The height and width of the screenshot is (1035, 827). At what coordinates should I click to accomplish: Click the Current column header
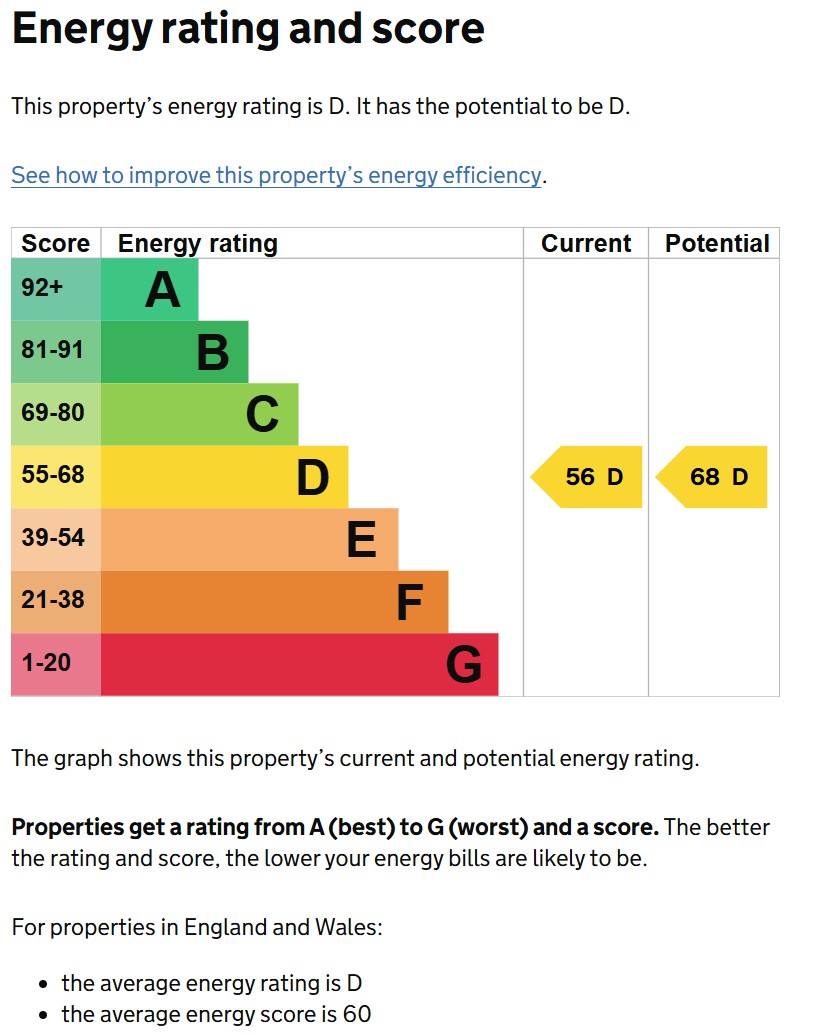coord(586,244)
